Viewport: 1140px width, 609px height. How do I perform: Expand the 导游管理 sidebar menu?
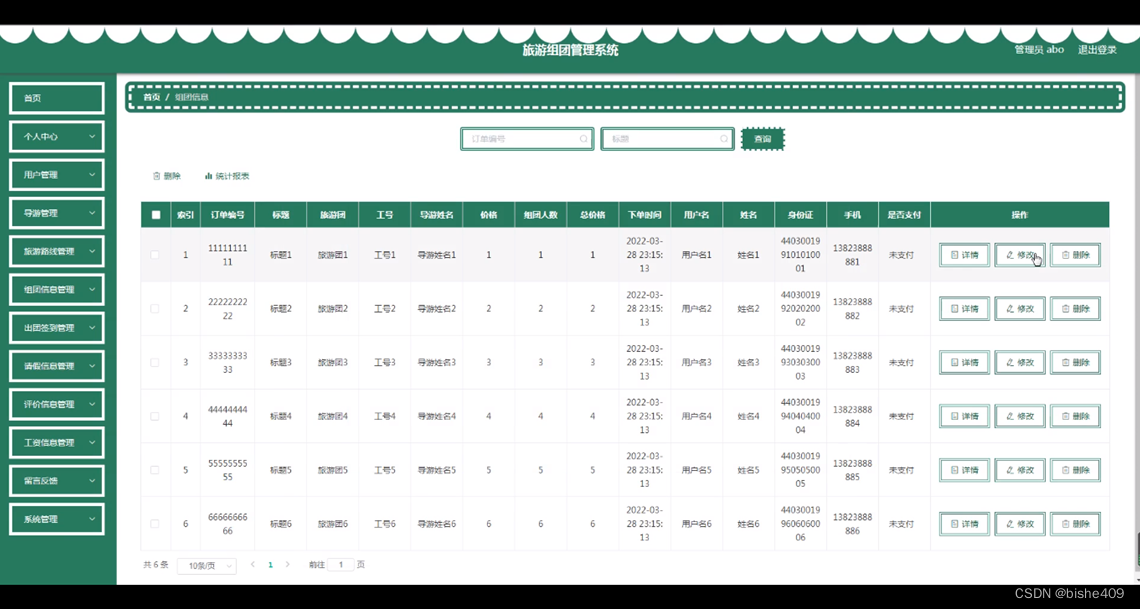[57, 213]
